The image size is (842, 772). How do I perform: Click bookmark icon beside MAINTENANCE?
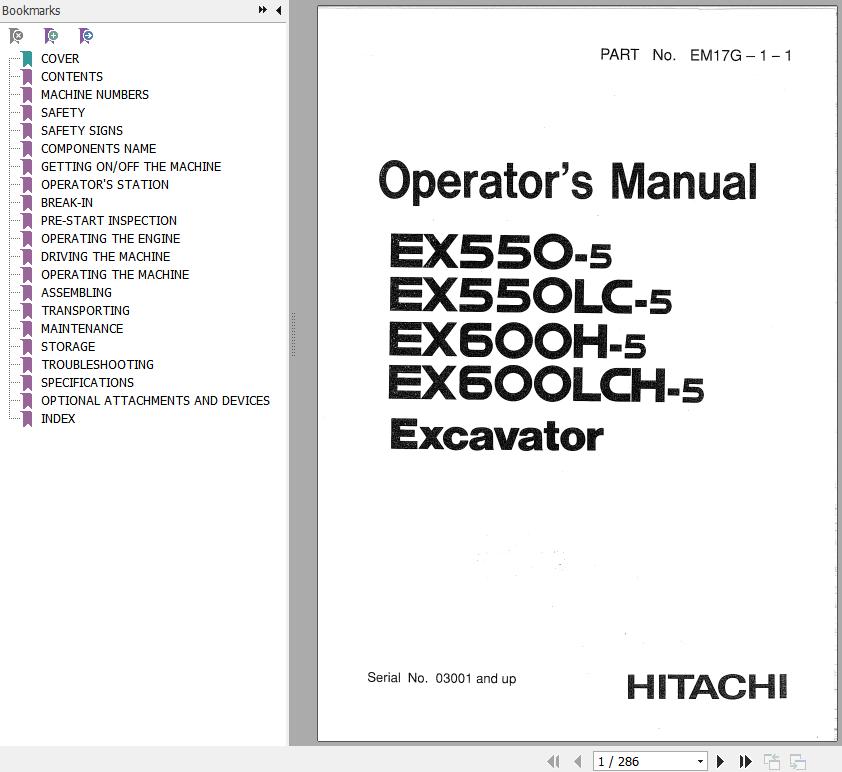point(27,329)
